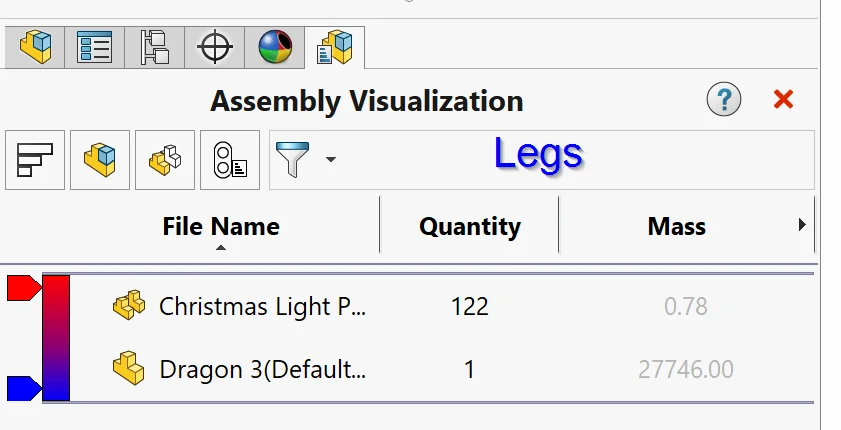
Task: Click the help question mark icon
Action: (724, 99)
